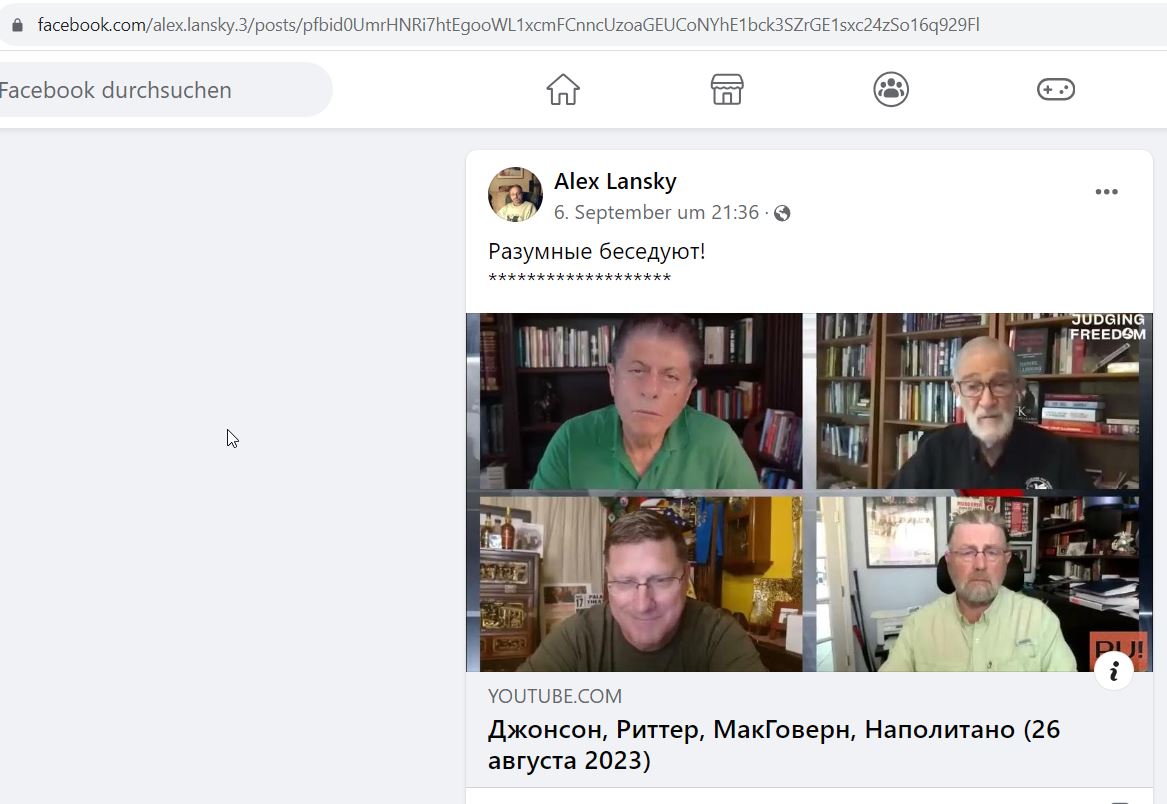The width and height of the screenshot is (1167, 804).
Task: Open the Groups icon
Action: pos(891,89)
